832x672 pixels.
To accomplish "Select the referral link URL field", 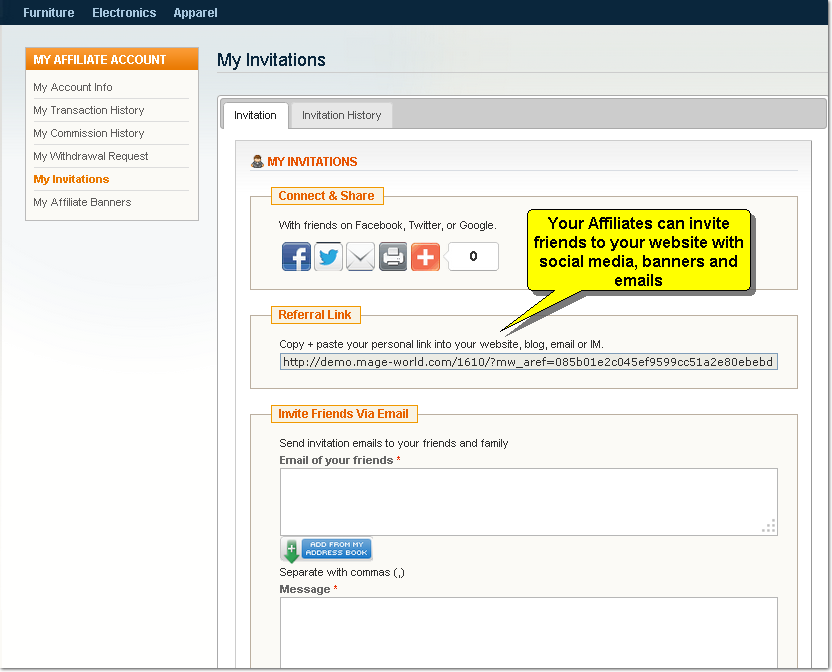I will click(528, 362).
